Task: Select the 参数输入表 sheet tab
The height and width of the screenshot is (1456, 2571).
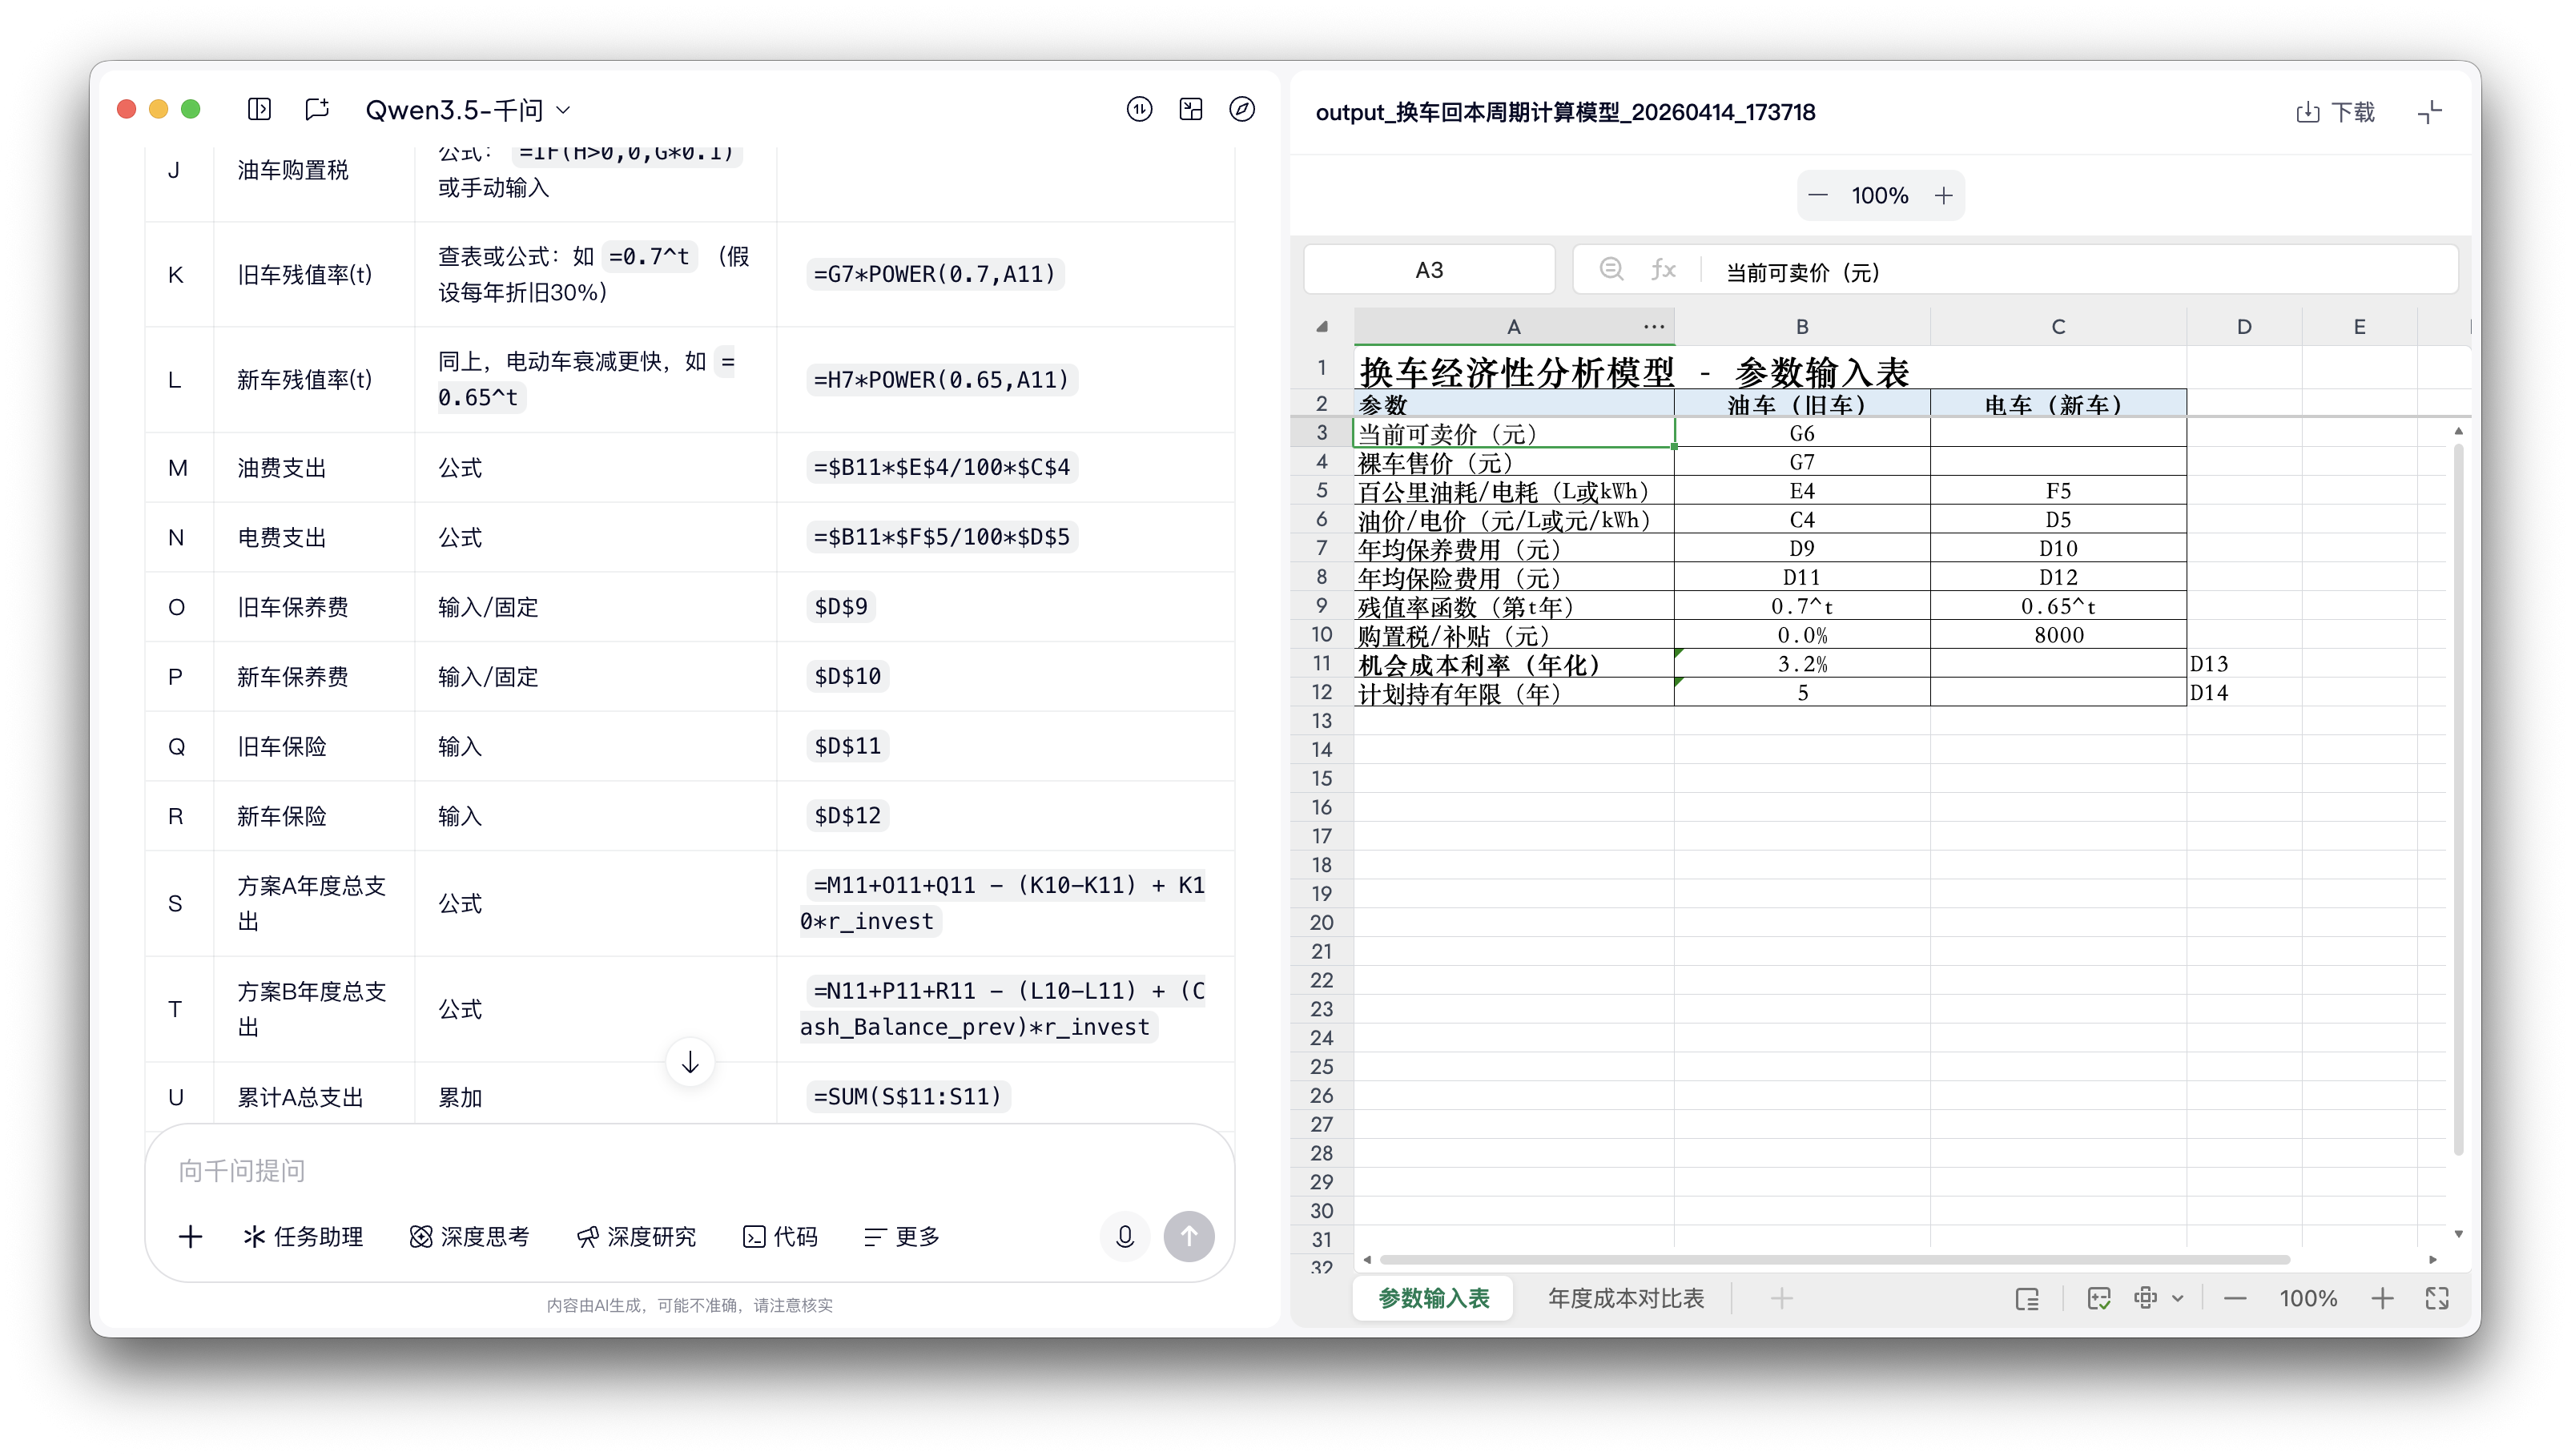Action: 1433,1298
